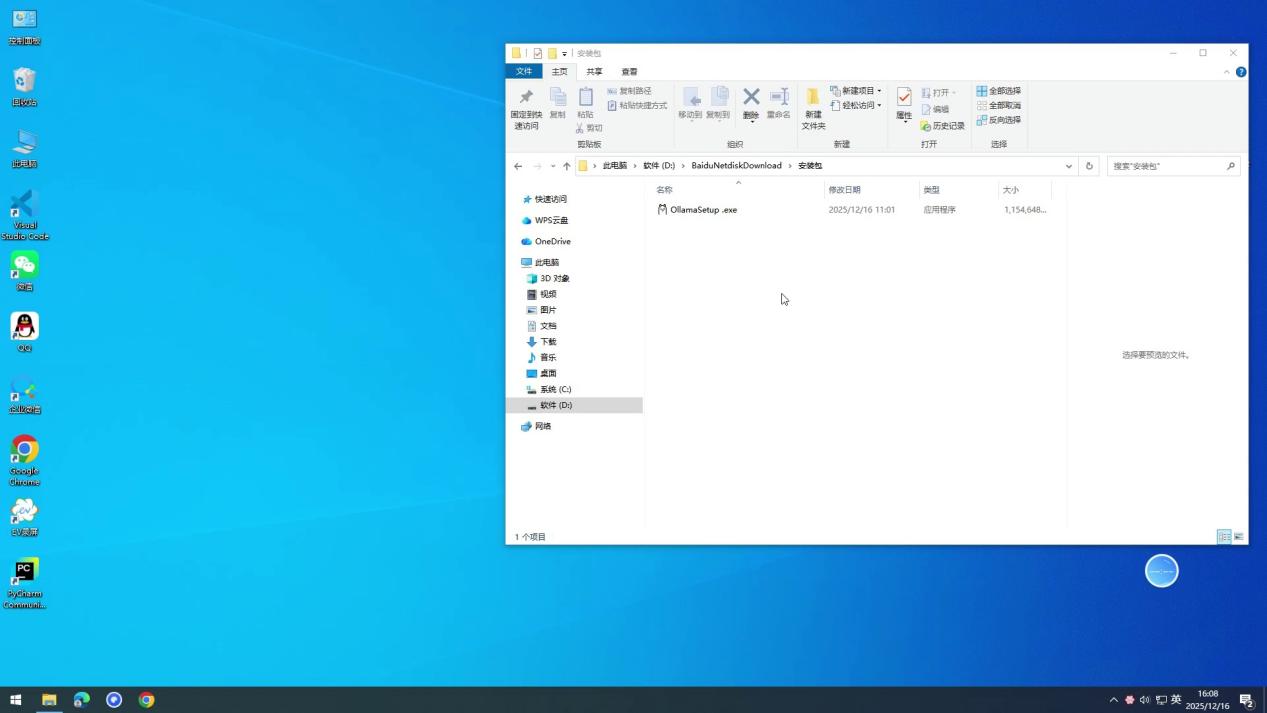Switch to details view in status bar
1267x713 pixels.
point(1223,537)
